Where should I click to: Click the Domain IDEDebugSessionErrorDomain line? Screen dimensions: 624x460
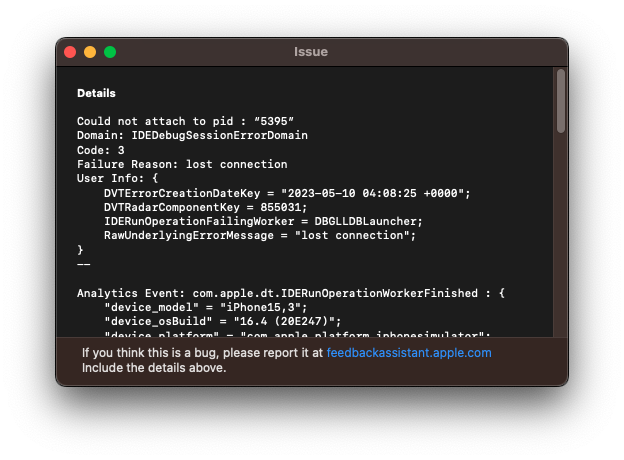pyautogui.click(x=192, y=135)
